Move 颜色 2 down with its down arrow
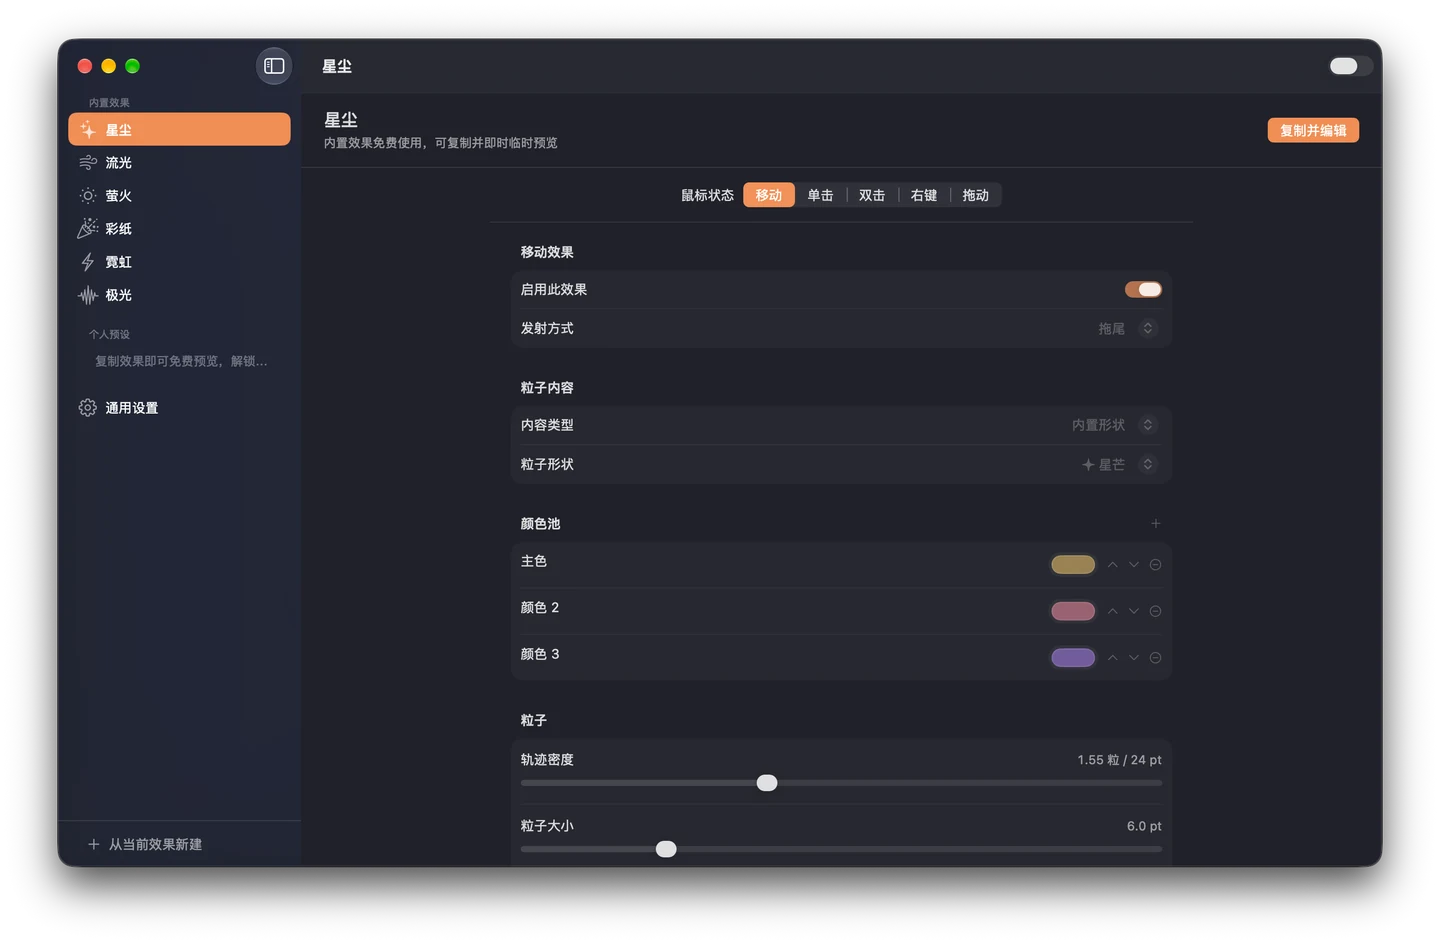The image size is (1440, 943). coord(1134,611)
